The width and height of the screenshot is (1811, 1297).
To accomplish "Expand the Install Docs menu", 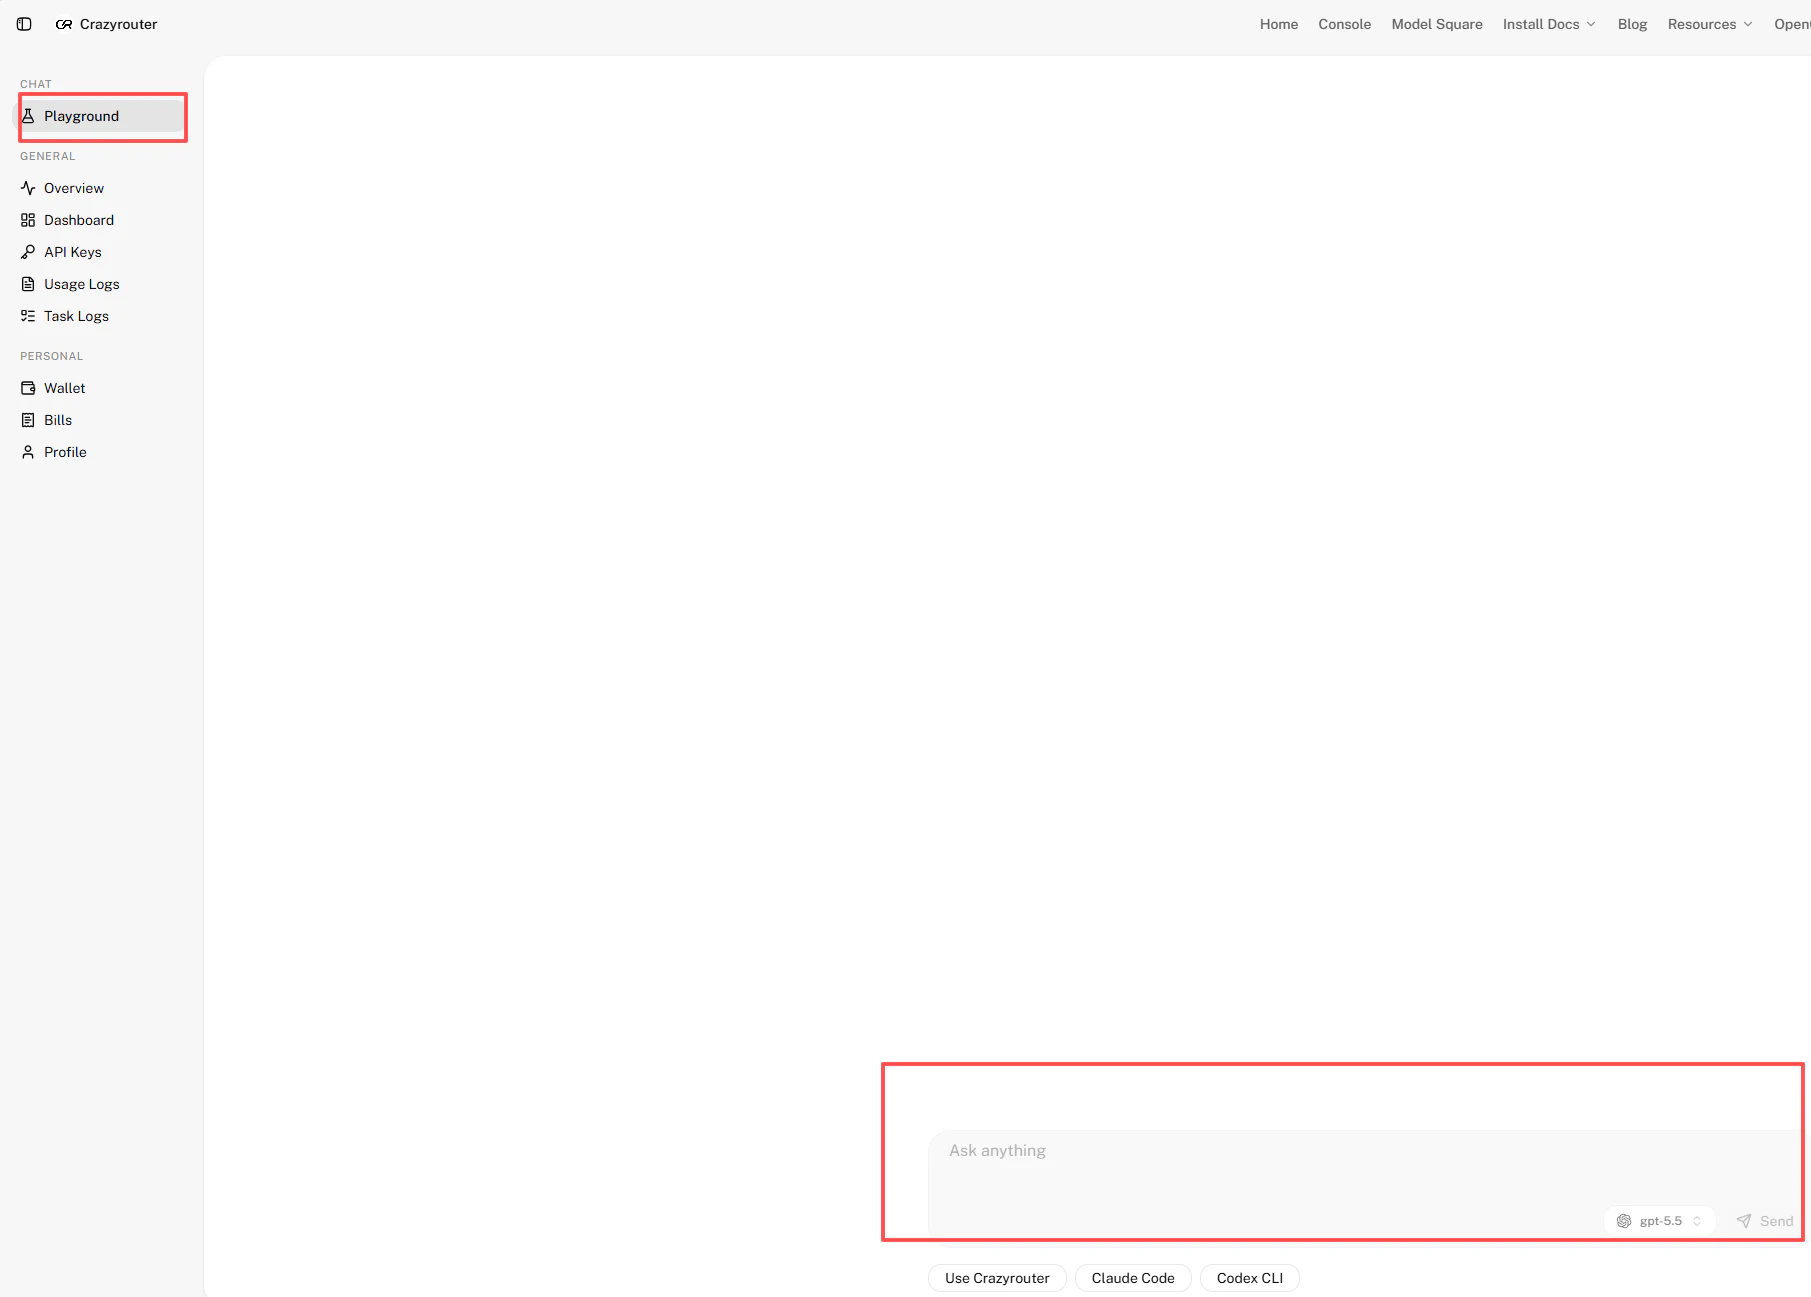I will [x=1549, y=24].
